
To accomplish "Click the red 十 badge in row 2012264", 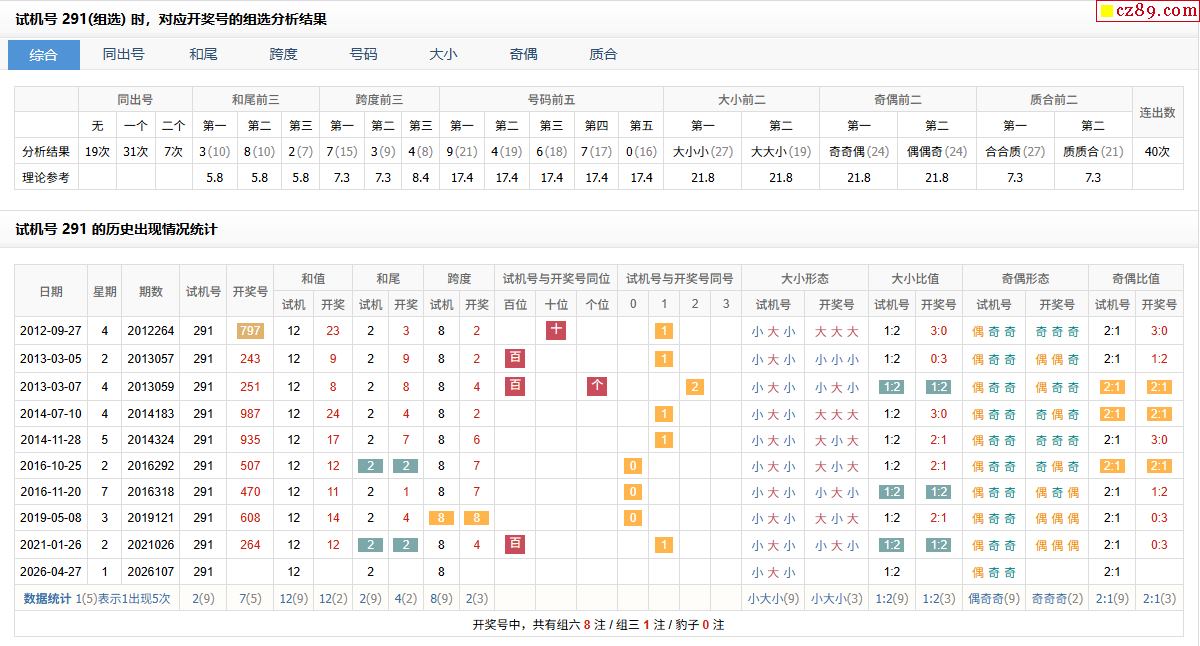I will pyautogui.click(x=557, y=330).
